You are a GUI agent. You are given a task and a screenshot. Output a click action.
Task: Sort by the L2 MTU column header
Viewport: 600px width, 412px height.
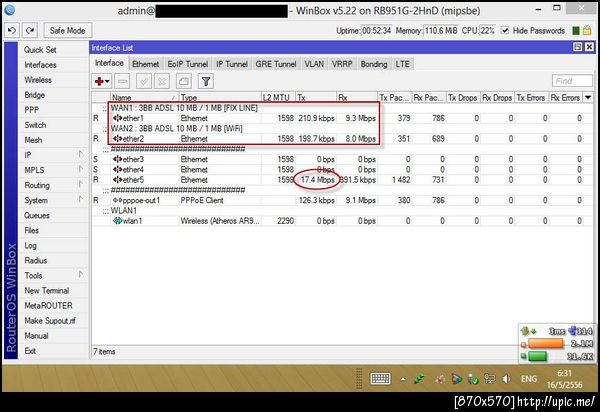coord(278,98)
